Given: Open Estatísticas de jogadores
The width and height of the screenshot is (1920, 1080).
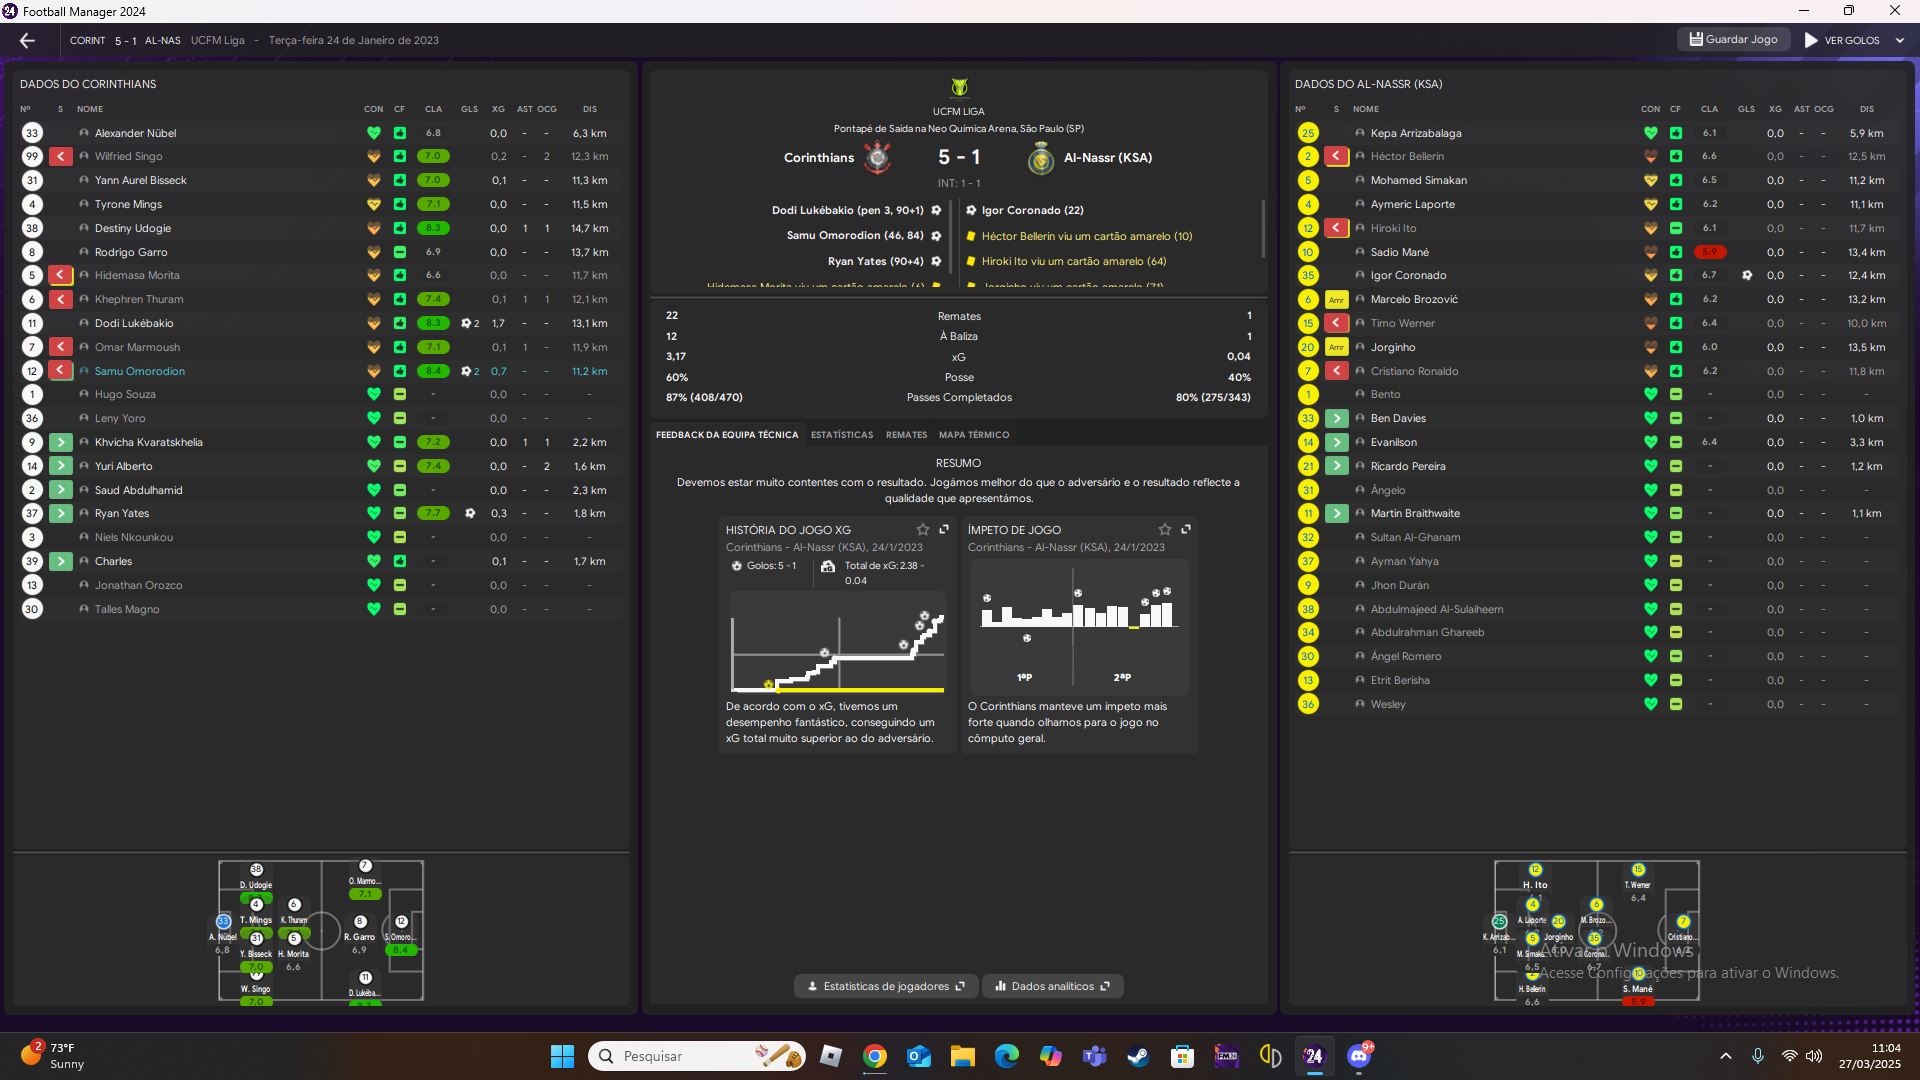Looking at the screenshot, I should [x=886, y=986].
